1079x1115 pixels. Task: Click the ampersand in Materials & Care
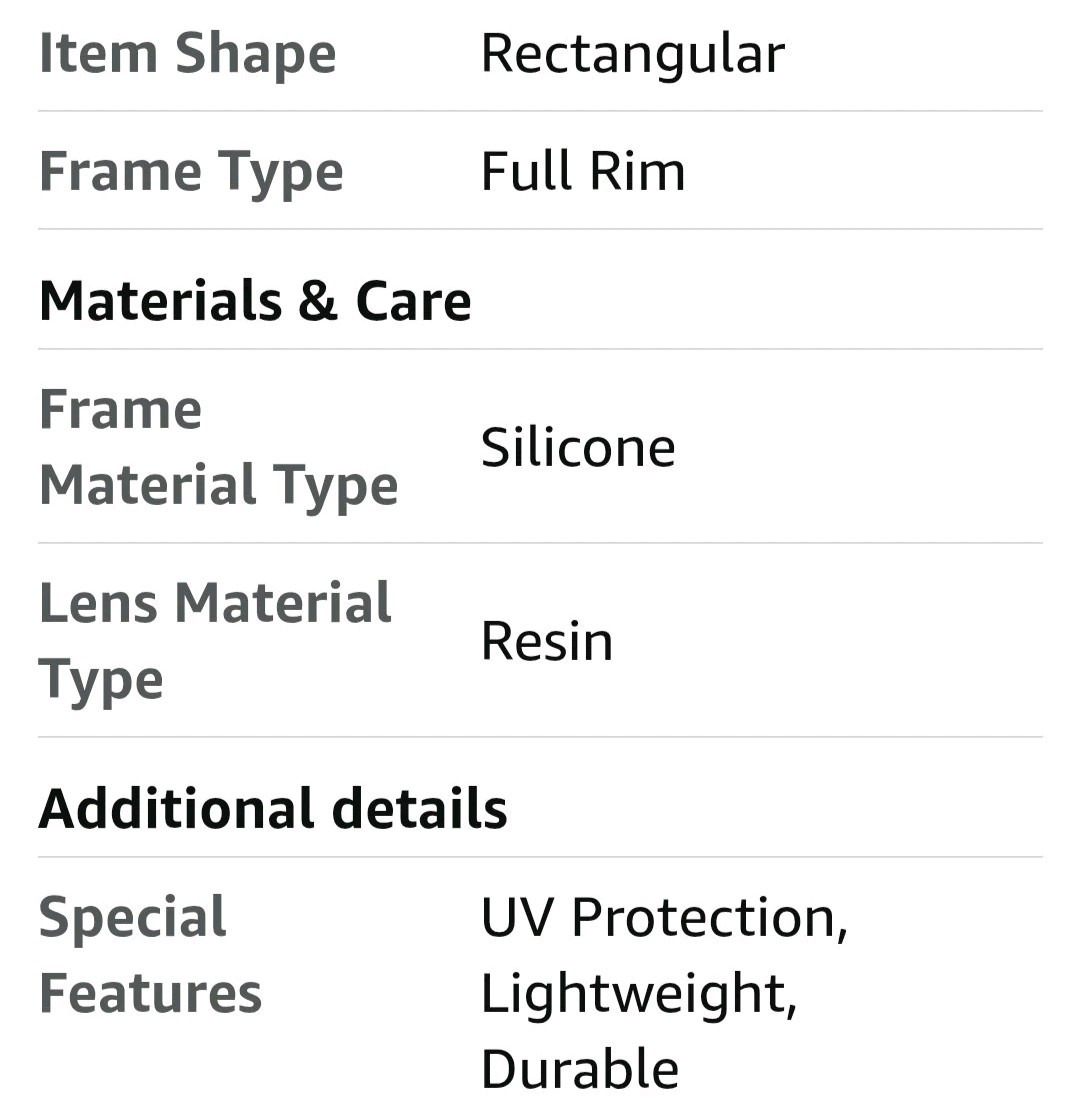click(x=318, y=301)
